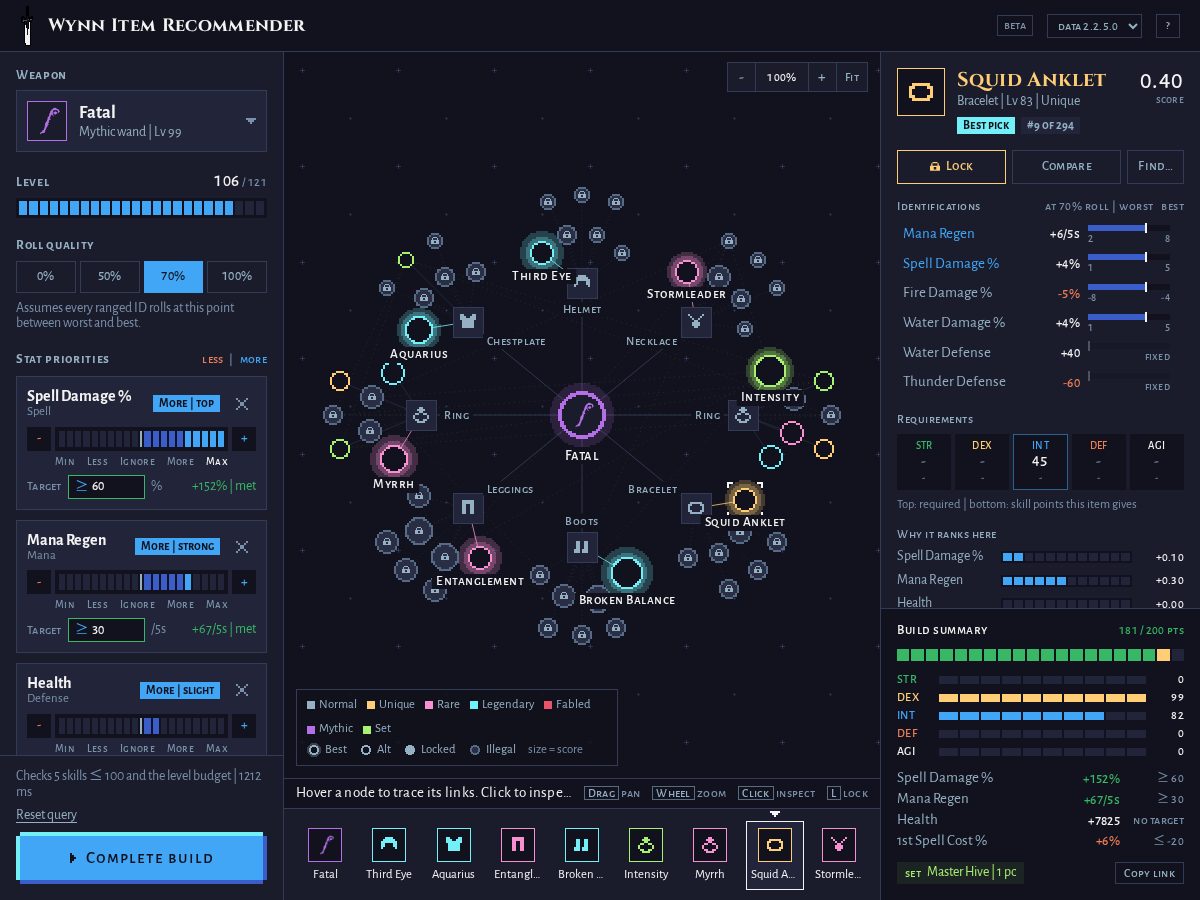Remove the Mana Regen priority
The image size is (1200, 900).
click(x=242, y=547)
